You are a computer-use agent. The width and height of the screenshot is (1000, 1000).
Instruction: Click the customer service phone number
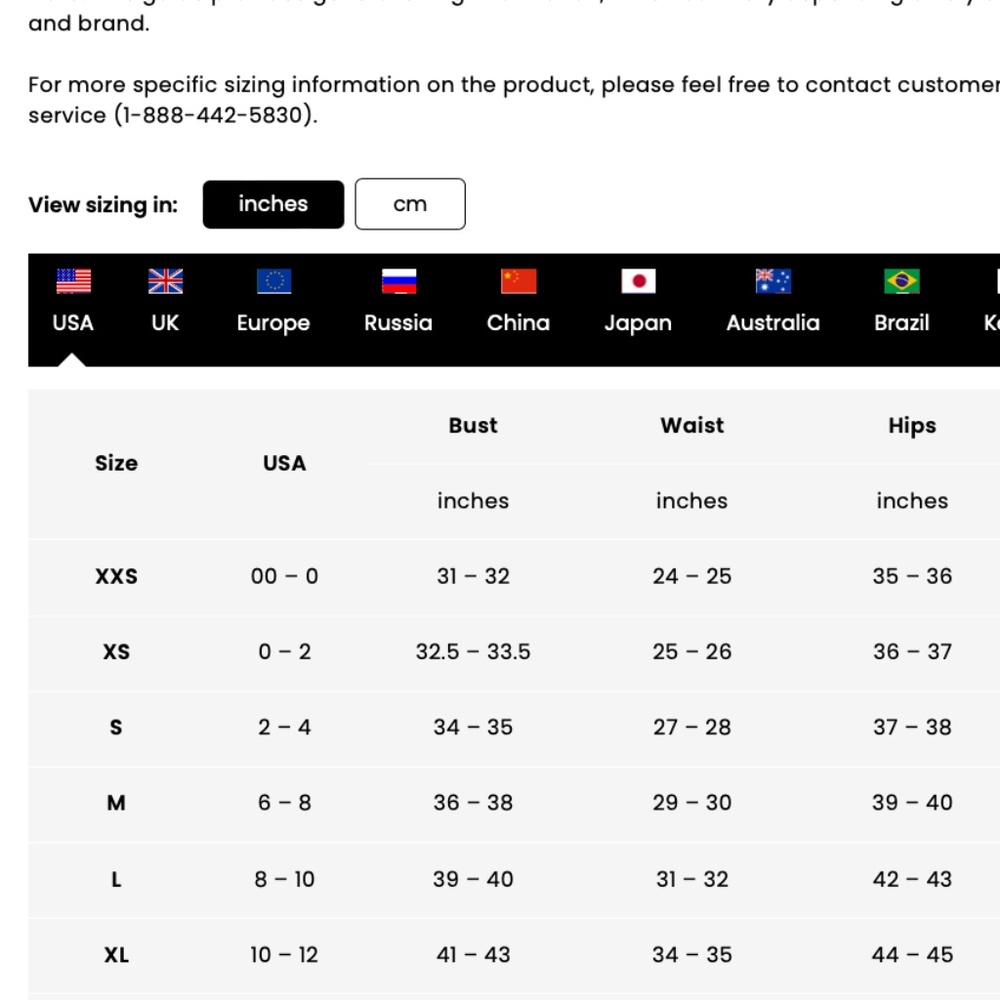pos(215,115)
